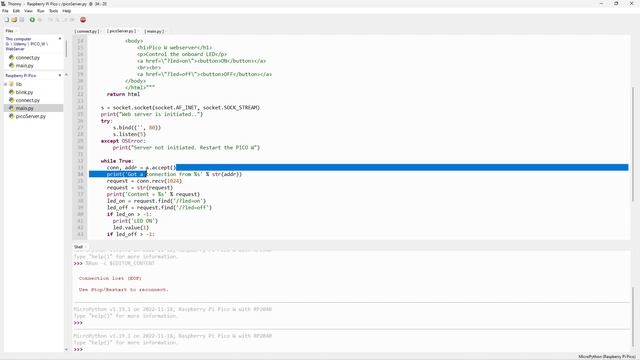
Task: Click the Step into toolbar icon
Action: pos(58,20)
